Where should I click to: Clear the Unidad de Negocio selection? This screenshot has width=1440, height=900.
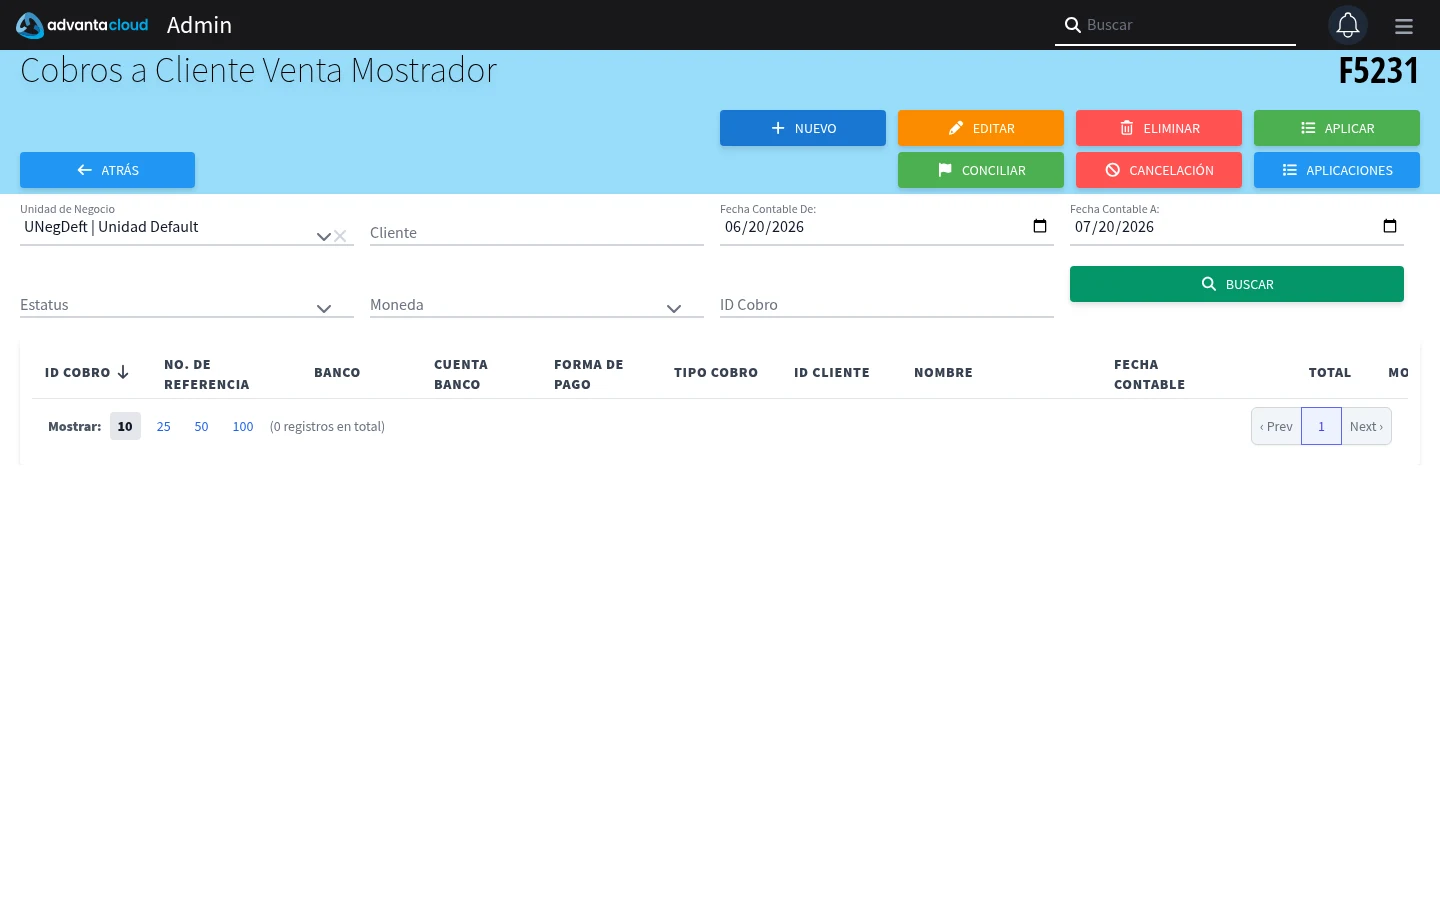click(340, 236)
